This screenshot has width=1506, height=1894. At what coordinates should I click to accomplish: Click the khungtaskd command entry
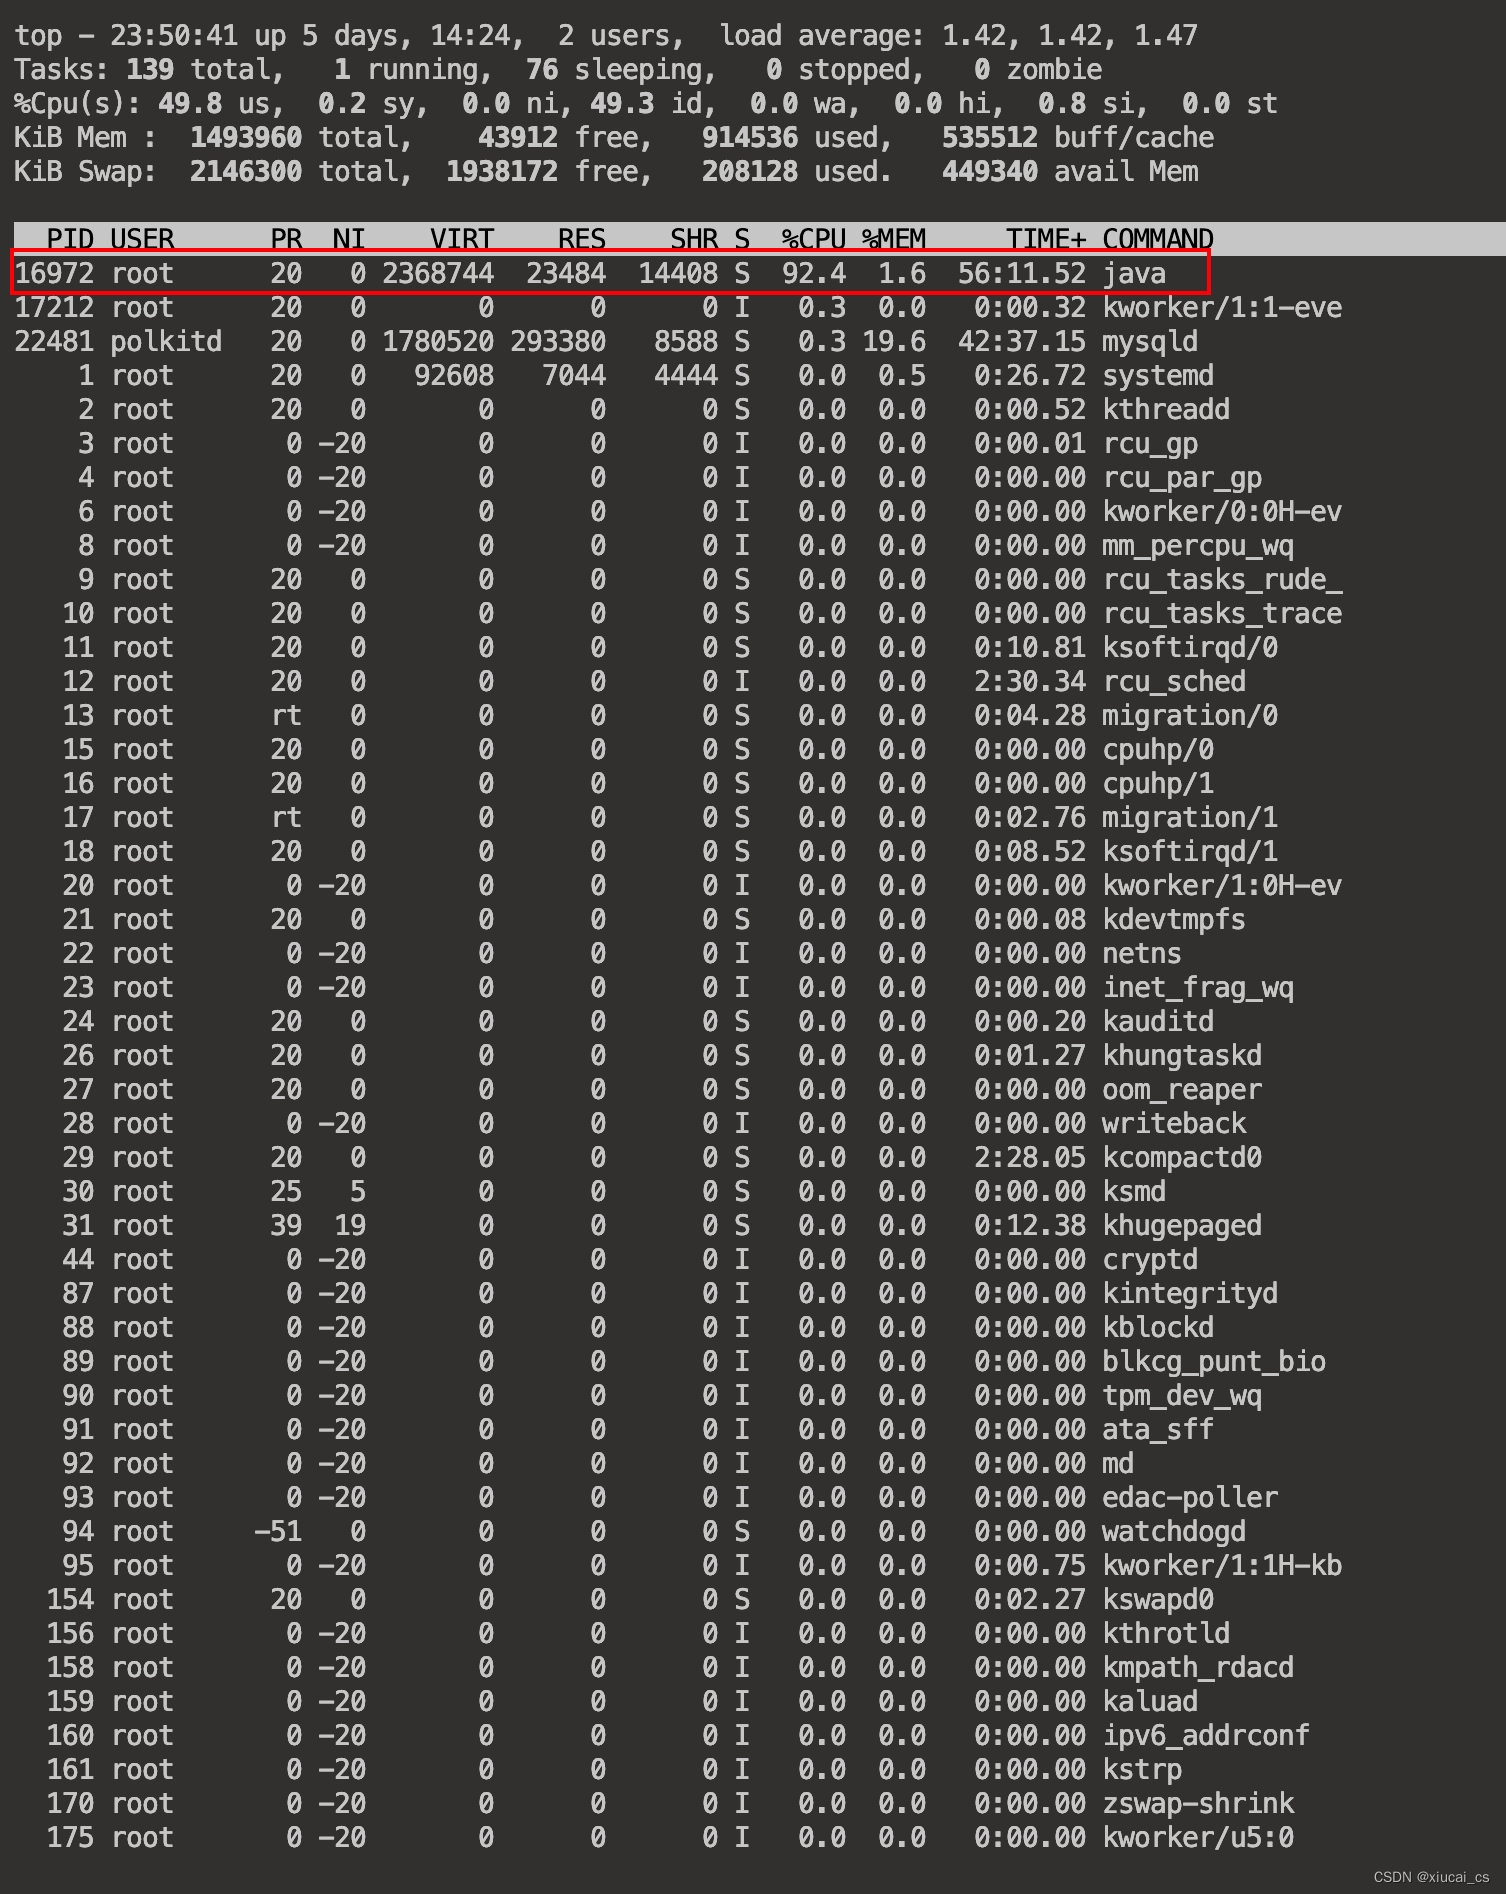(x=1181, y=1056)
